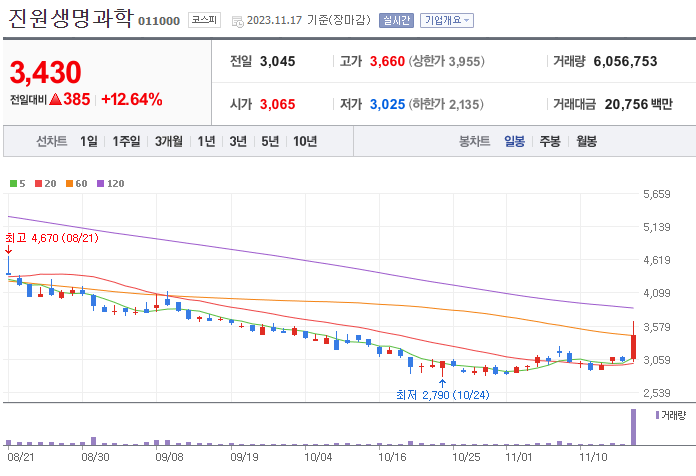Click the 3,059 price axis label
696x476 pixels.
point(656,360)
